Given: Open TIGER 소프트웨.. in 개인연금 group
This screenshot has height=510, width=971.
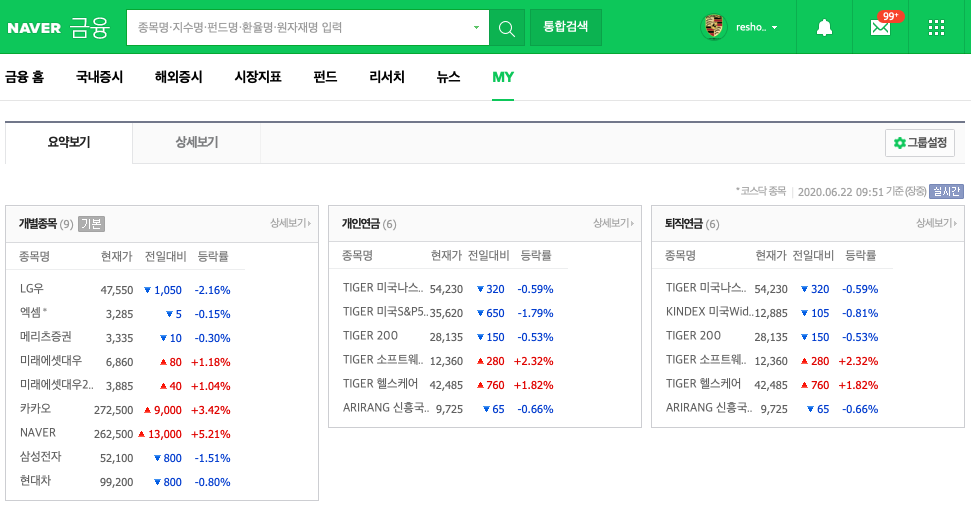Looking at the screenshot, I should pyautogui.click(x=383, y=360).
